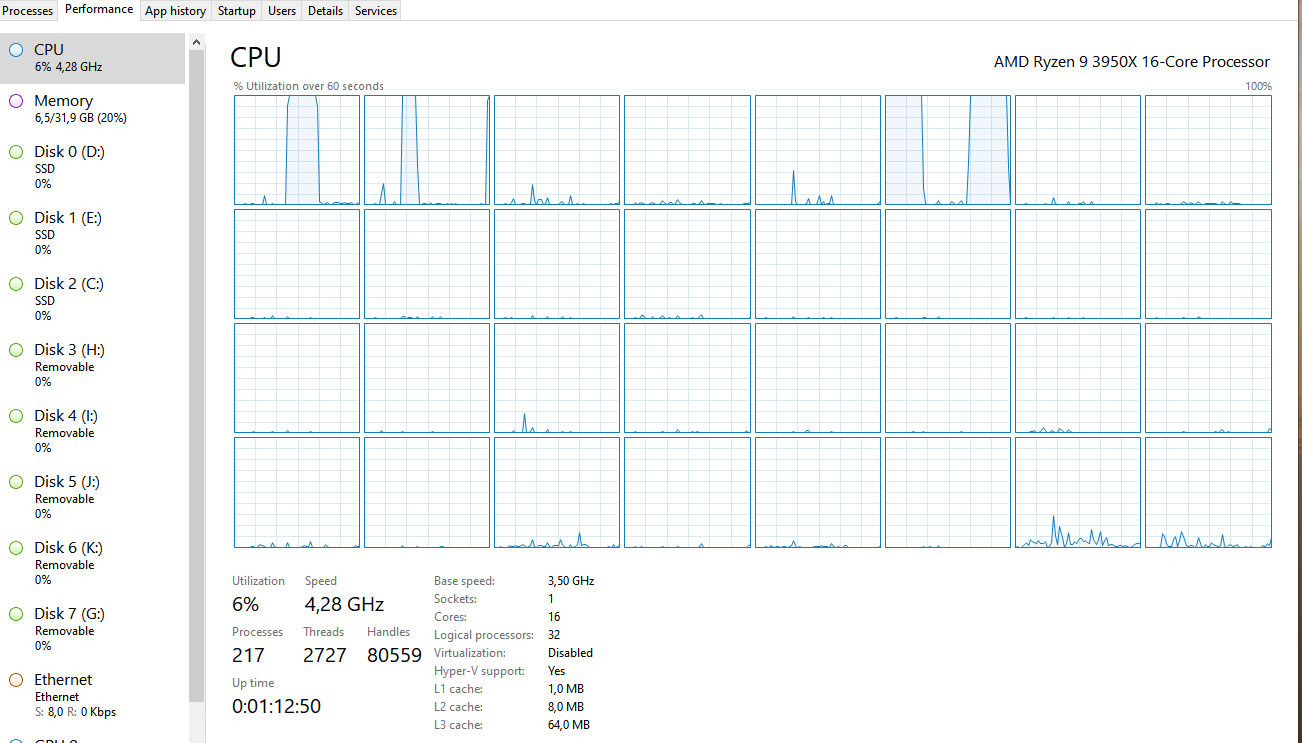Click the green Disk 3 circle icon
1302x743 pixels.
[x=16, y=350]
